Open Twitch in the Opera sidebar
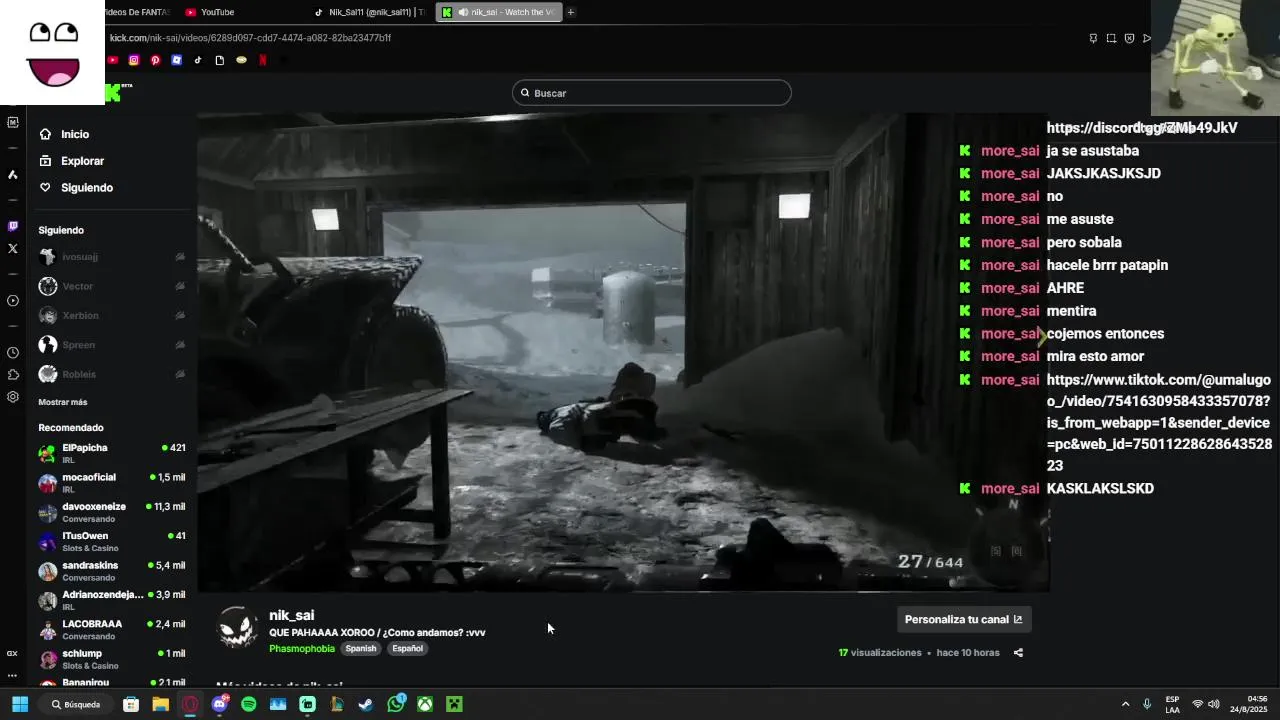1280x720 pixels. pos(12,227)
